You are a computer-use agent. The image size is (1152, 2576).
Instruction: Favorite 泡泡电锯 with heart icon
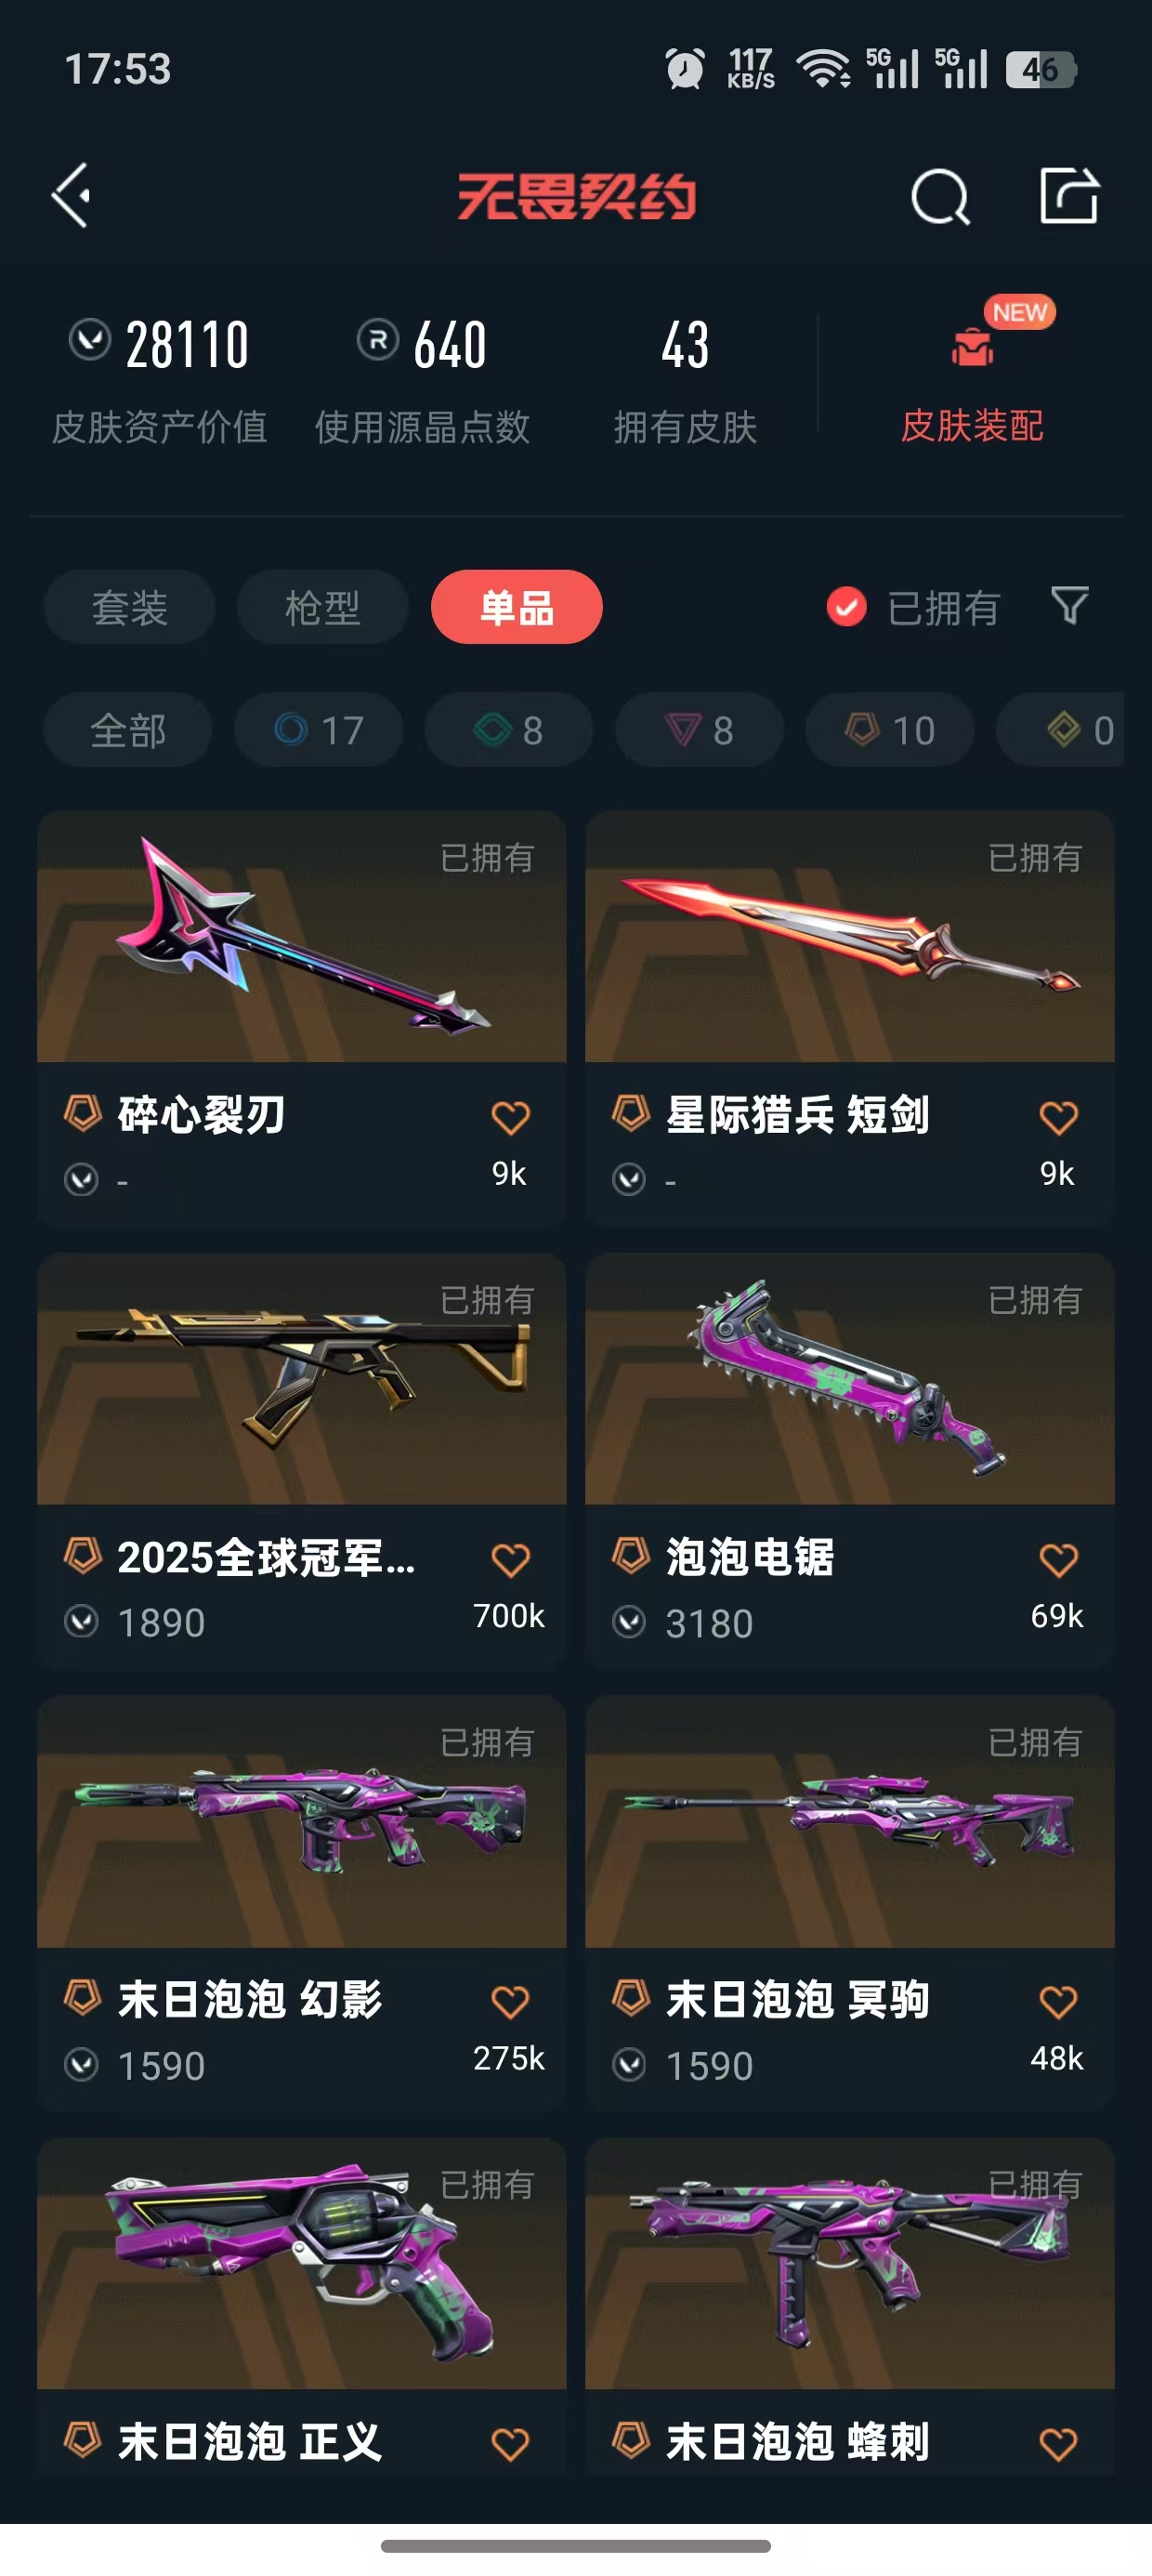(x=1058, y=1560)
